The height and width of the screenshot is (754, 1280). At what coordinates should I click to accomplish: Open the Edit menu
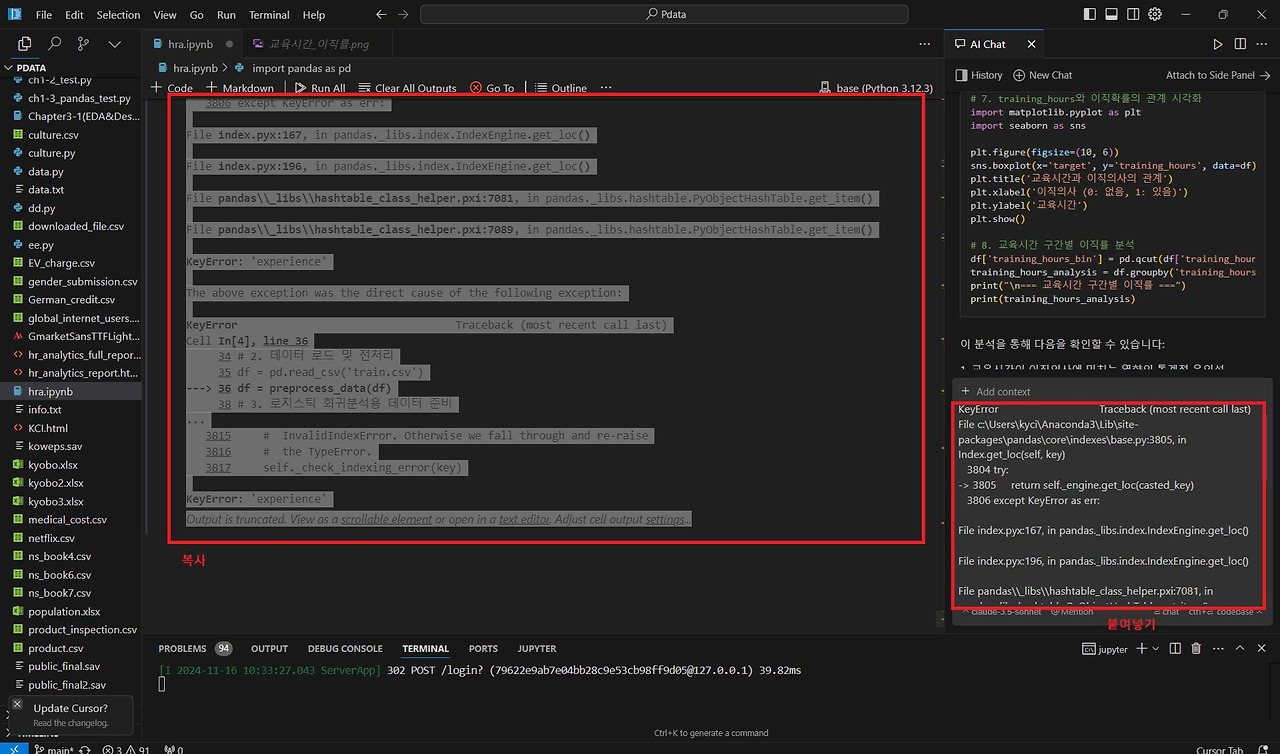75,15
